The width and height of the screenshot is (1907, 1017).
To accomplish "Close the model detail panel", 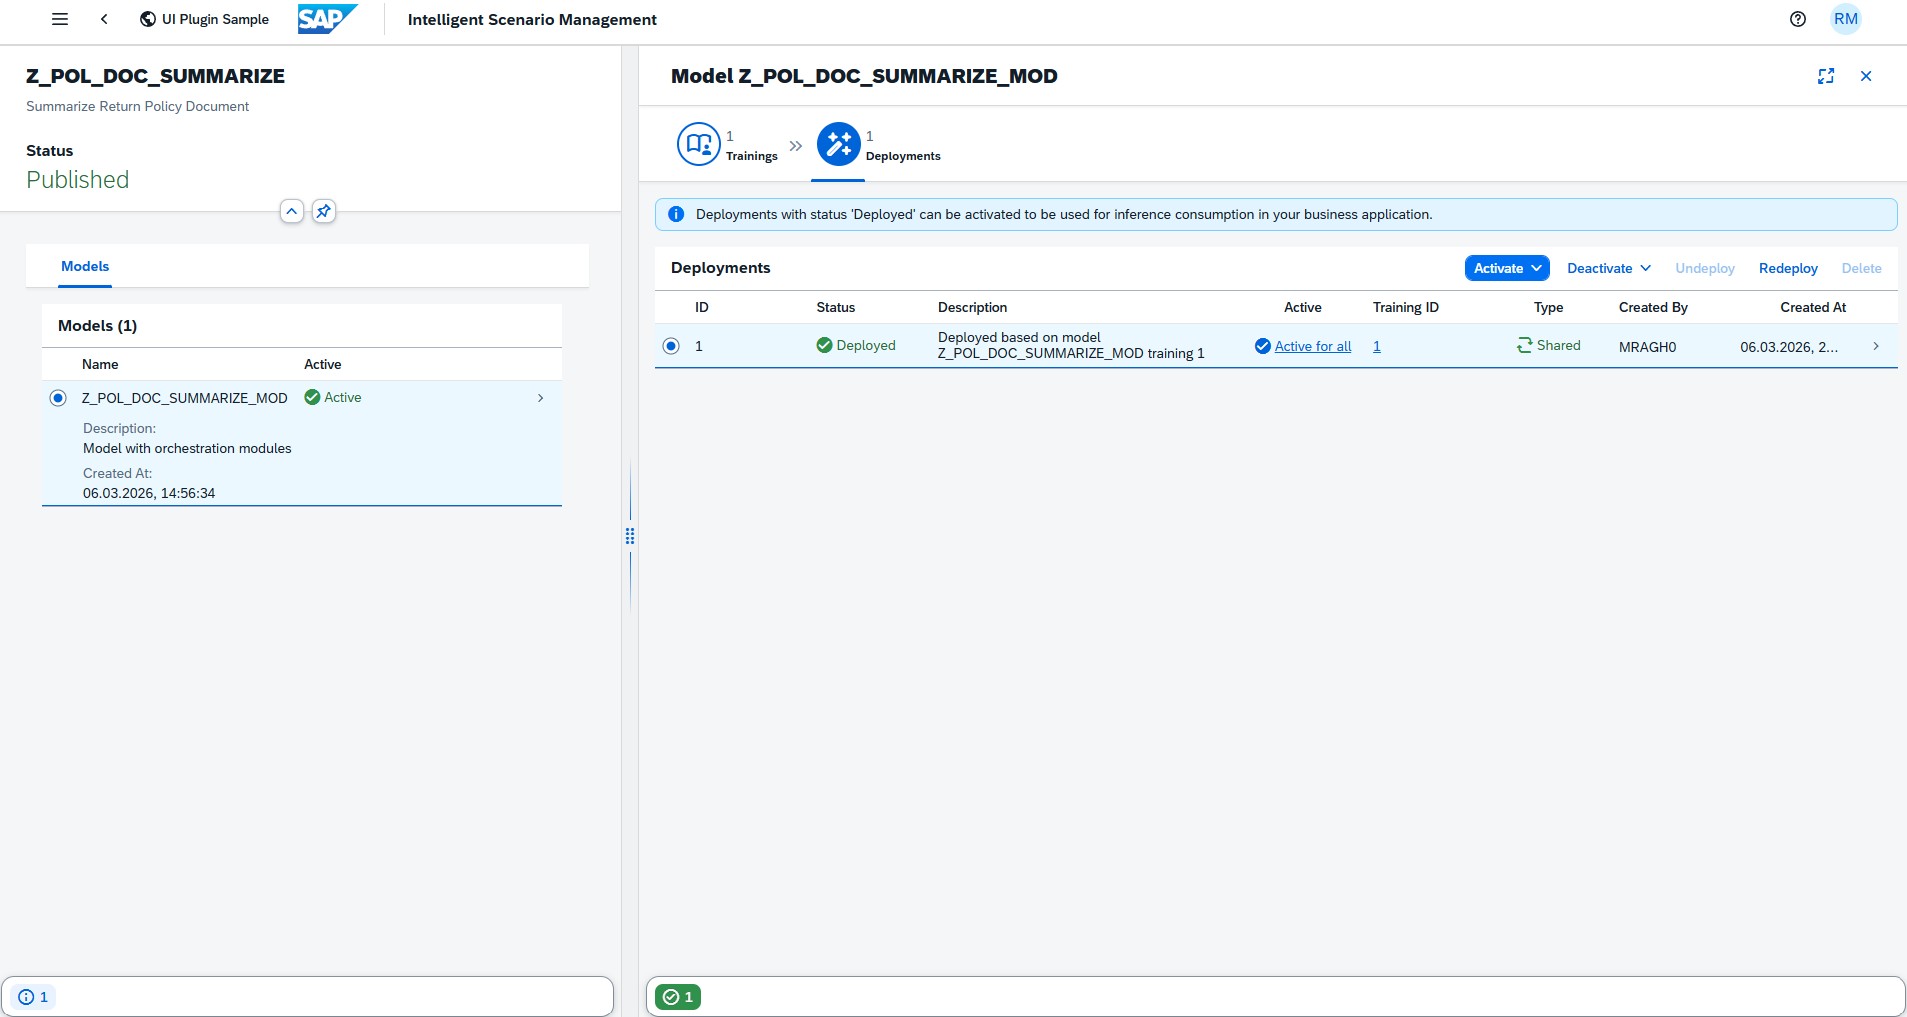I will [1866, 76].
